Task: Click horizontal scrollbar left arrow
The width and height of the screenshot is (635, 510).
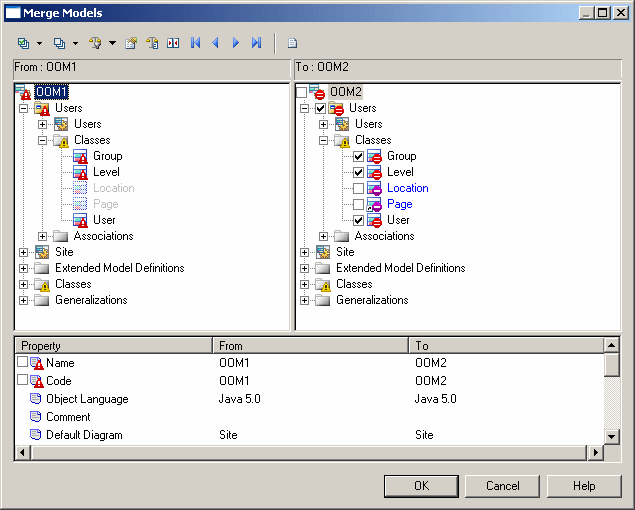Action: (x=23, y=452)
